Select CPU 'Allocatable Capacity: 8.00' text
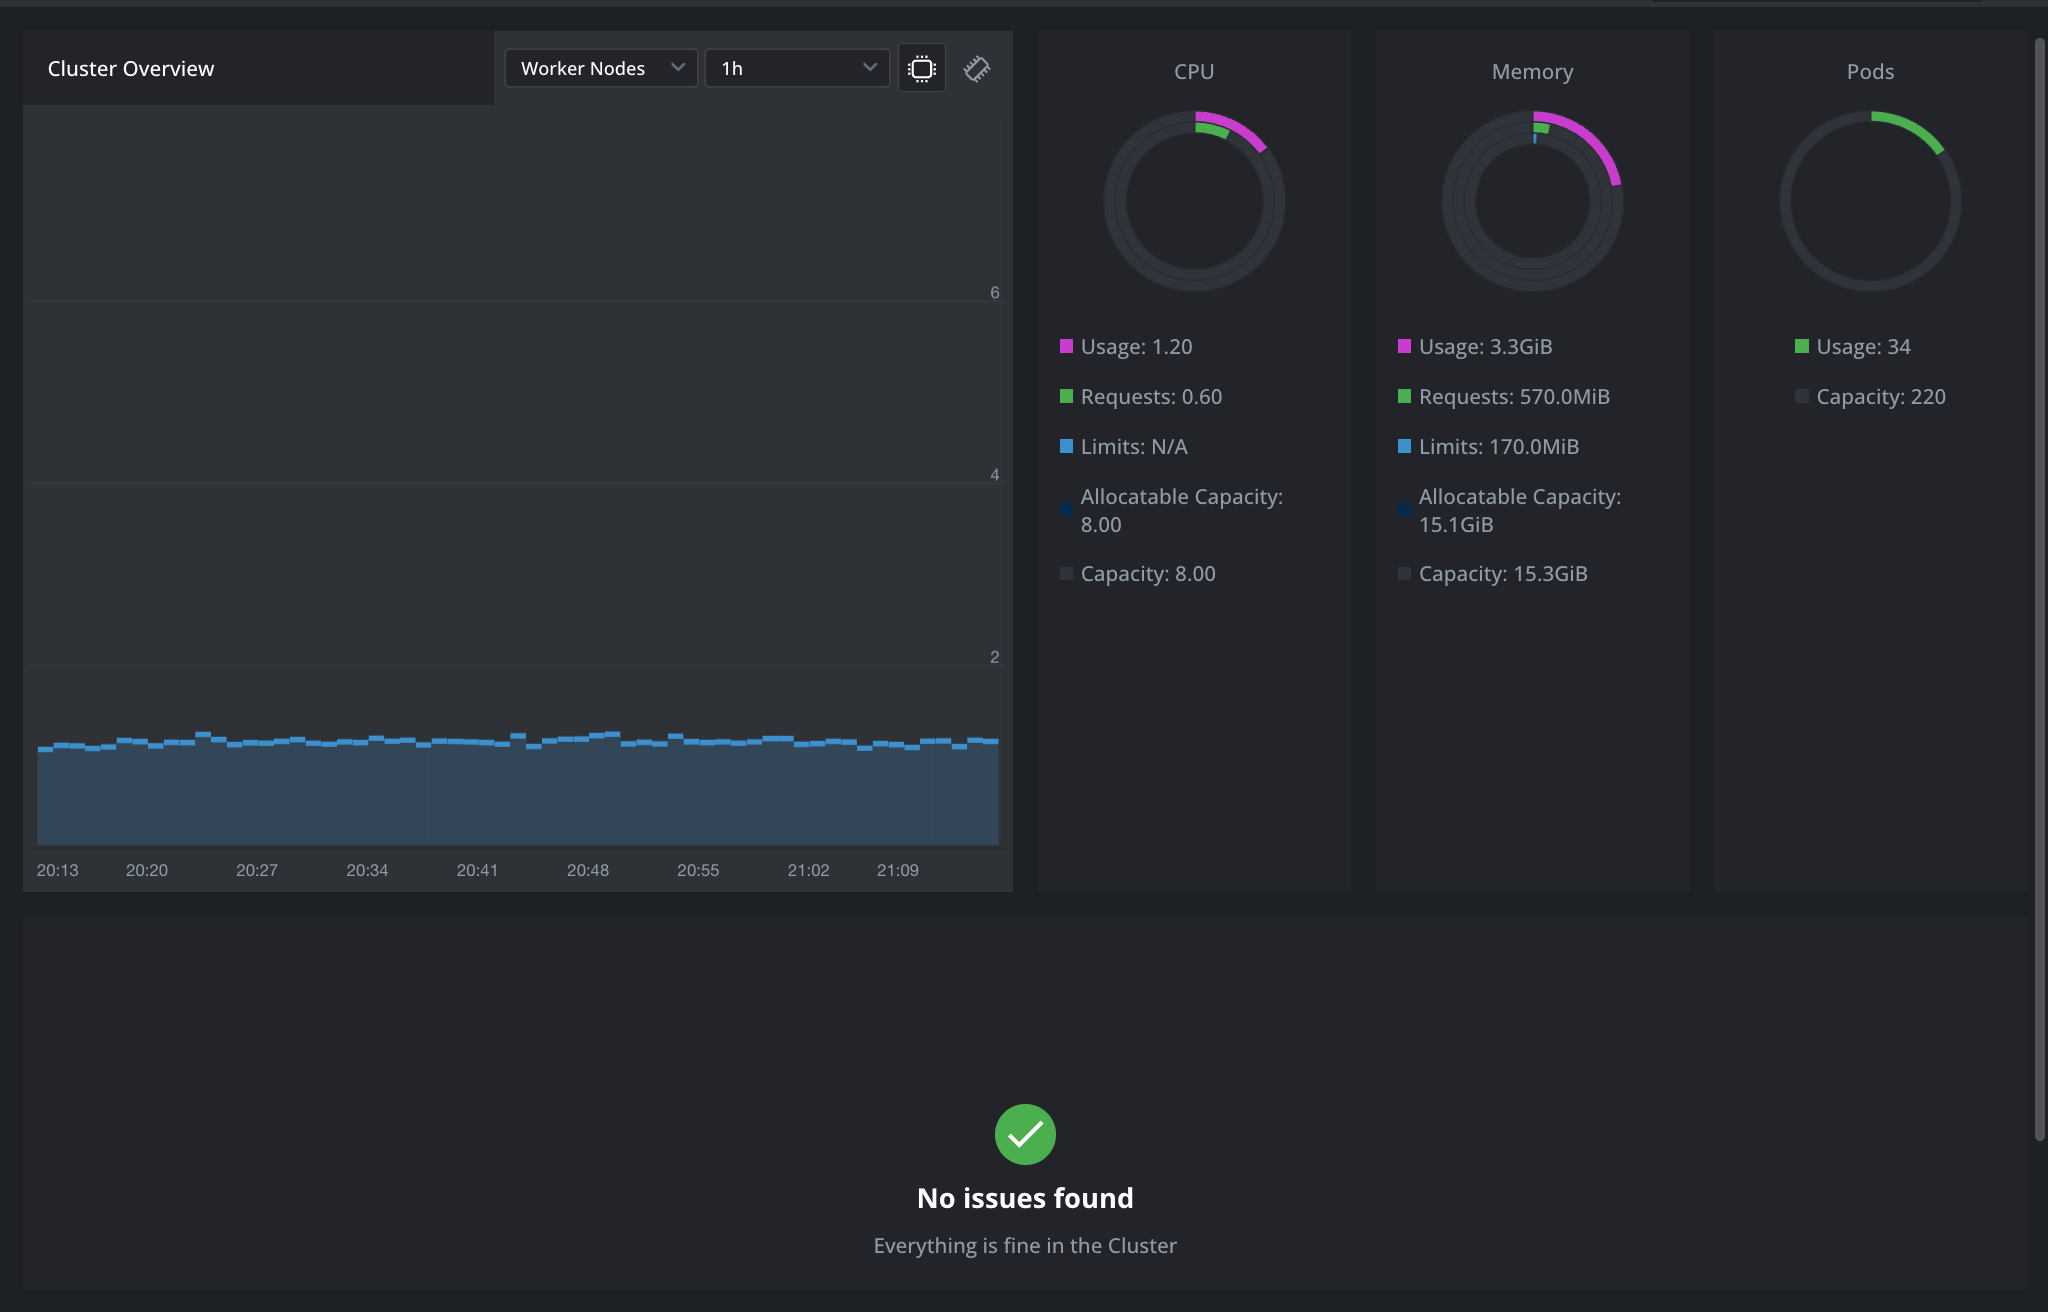Image resolution: width=2048 pixels, height=1312 pixels. [x=1181, y=510]
